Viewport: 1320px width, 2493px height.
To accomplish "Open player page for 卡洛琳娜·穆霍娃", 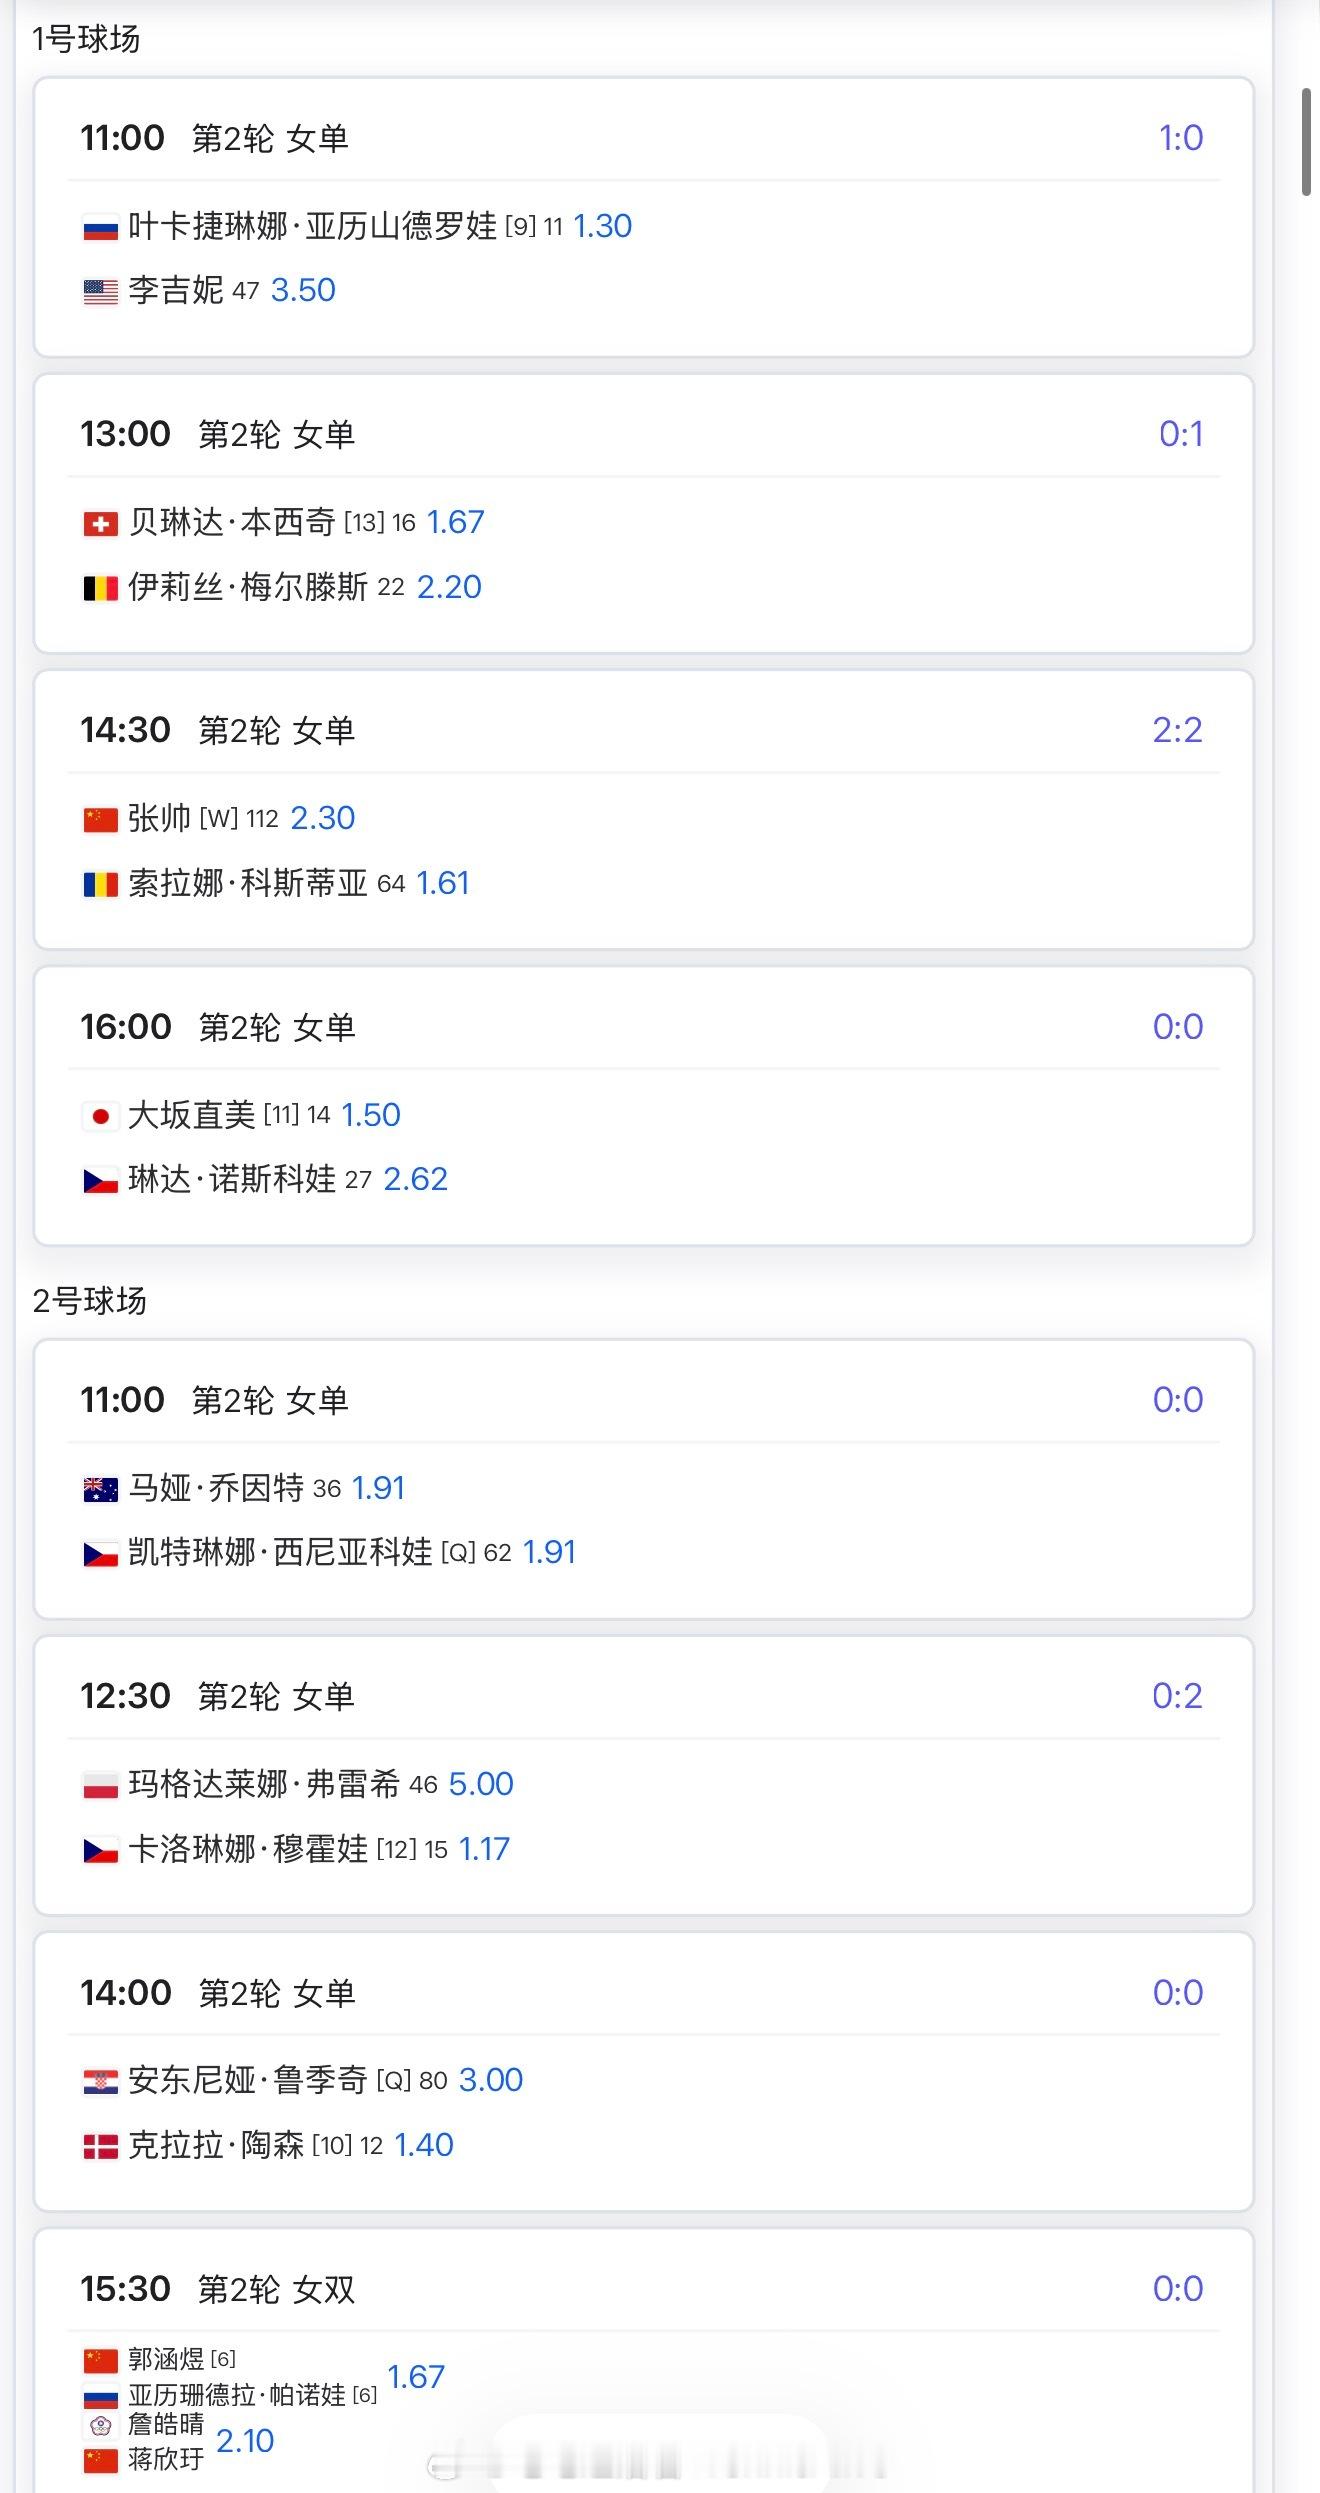I will [248, 1849].
